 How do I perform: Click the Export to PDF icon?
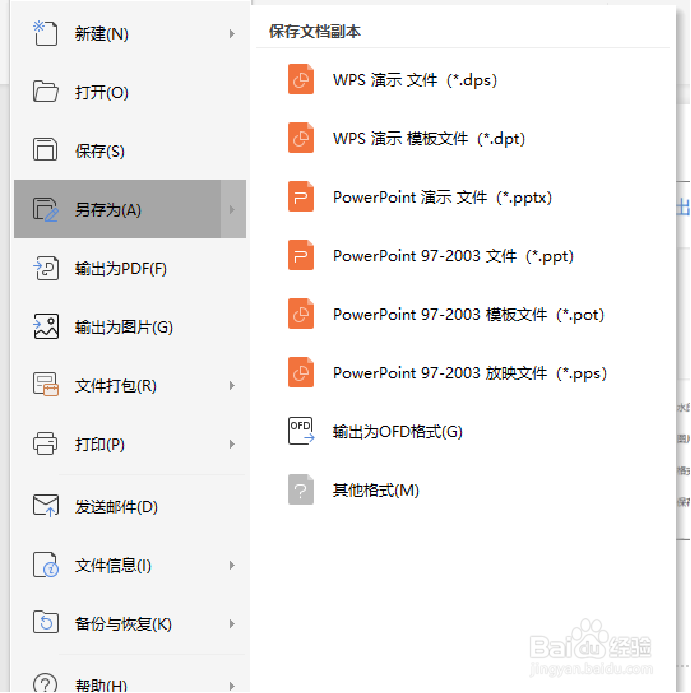pos(46,268)
